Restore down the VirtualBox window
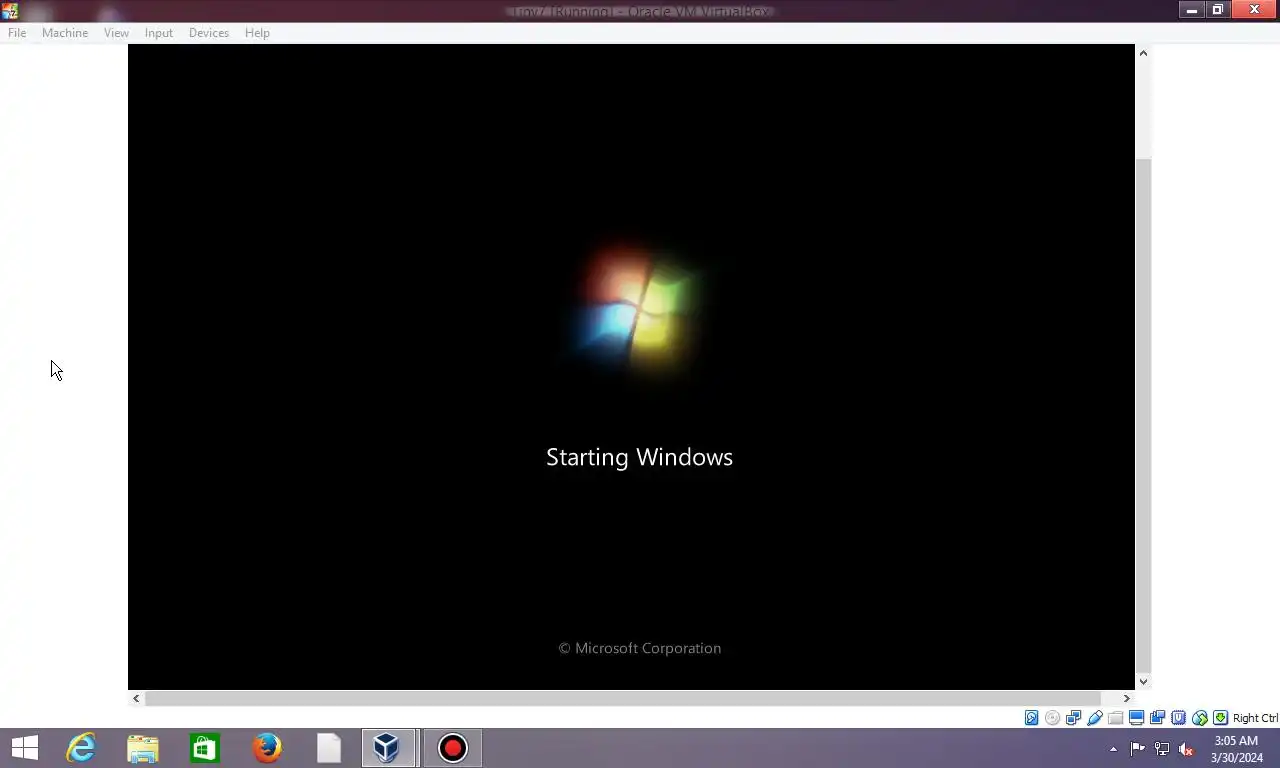The height and width of the screenshot is (768, 1280). [x=1218, y=10]
